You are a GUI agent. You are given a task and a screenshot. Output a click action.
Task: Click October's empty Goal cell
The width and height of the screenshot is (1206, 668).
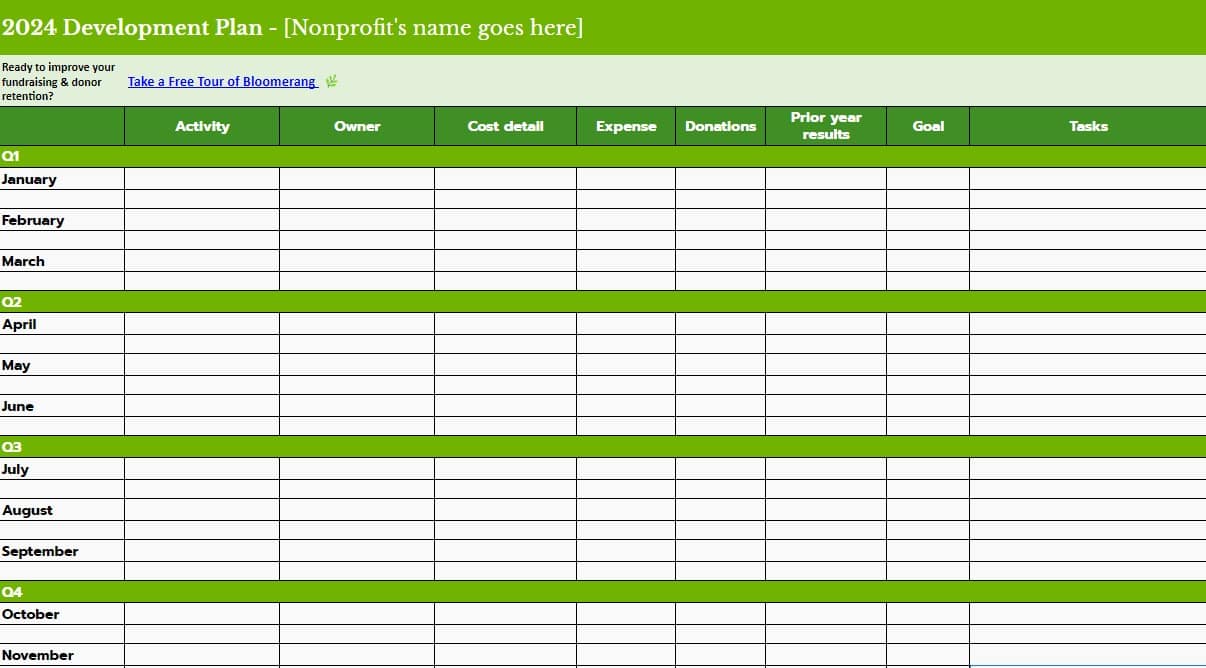928,614
